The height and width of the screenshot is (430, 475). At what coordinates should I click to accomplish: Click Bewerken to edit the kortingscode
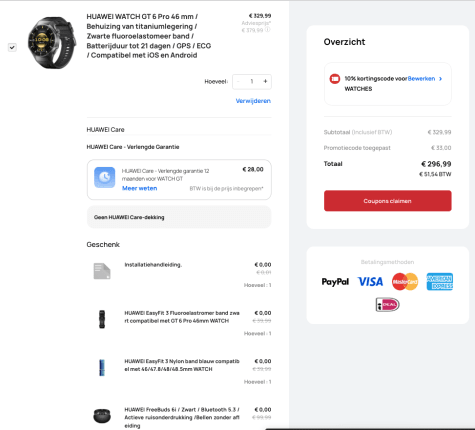[x=421, y=79]
